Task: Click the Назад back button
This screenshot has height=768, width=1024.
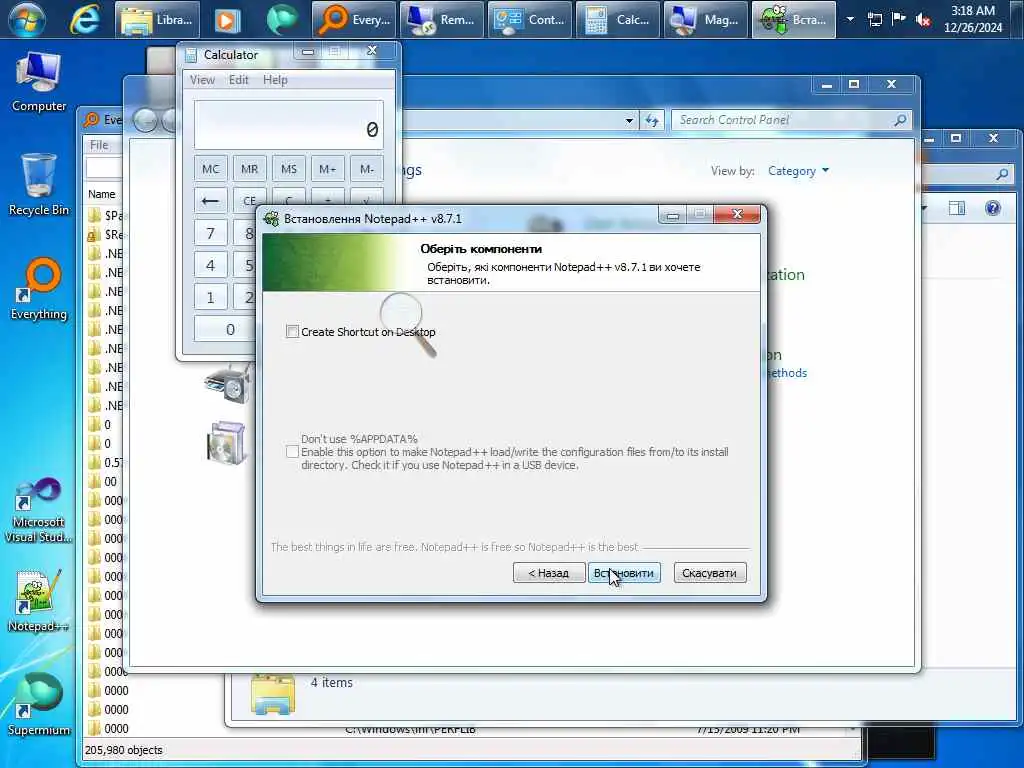Action: point(549,573)
